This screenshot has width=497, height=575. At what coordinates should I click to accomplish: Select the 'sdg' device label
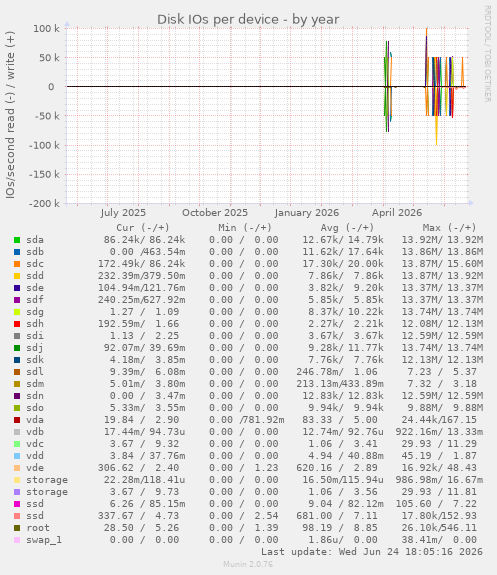[x=35, y=312]
